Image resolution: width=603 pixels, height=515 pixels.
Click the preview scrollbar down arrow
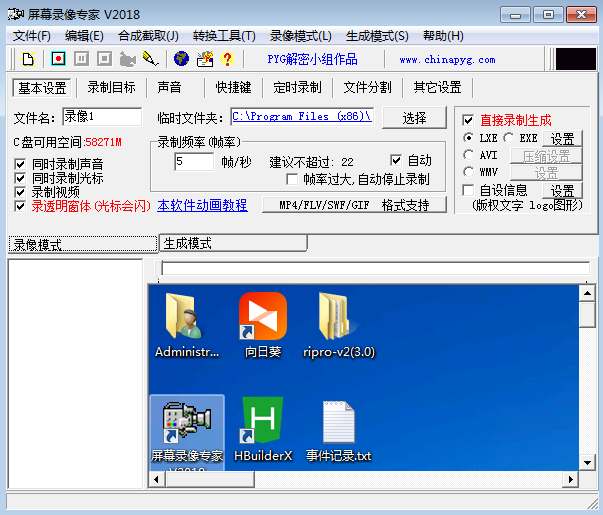tap(587, 462)
